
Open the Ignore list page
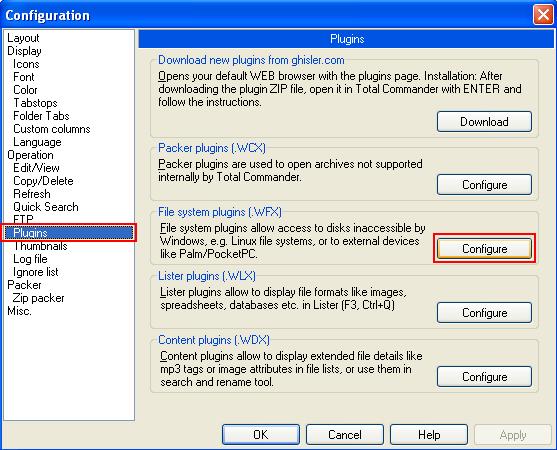coord(36,272)
